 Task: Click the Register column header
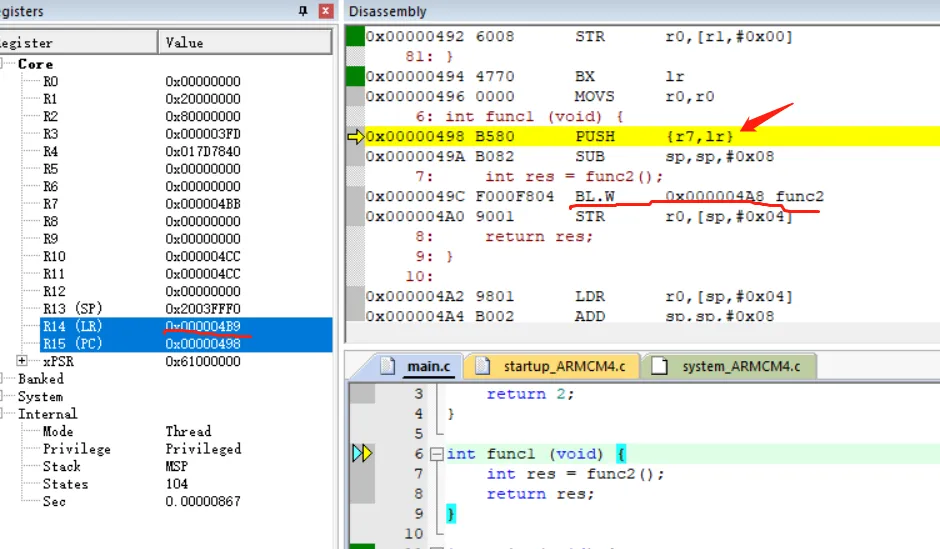[40, 42]
